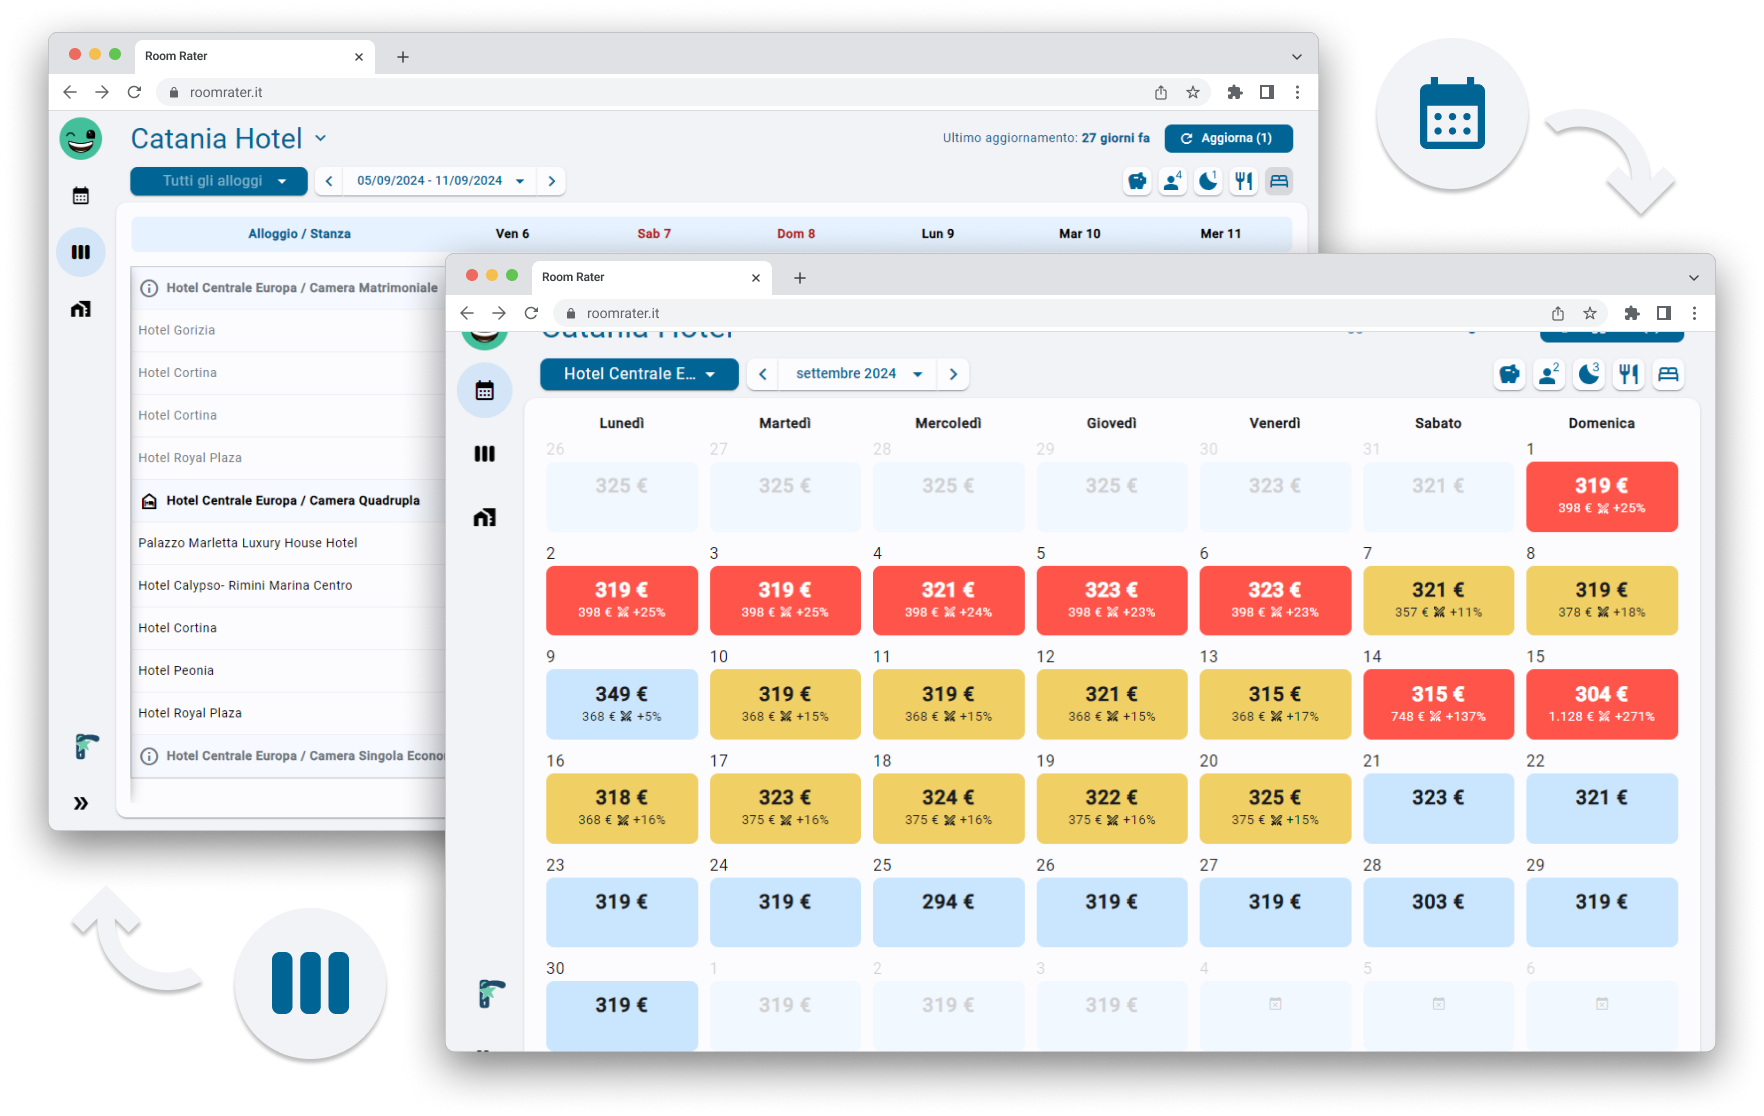
Task: Open Chrome menu in front browser window
Action: pos(1694,313)
